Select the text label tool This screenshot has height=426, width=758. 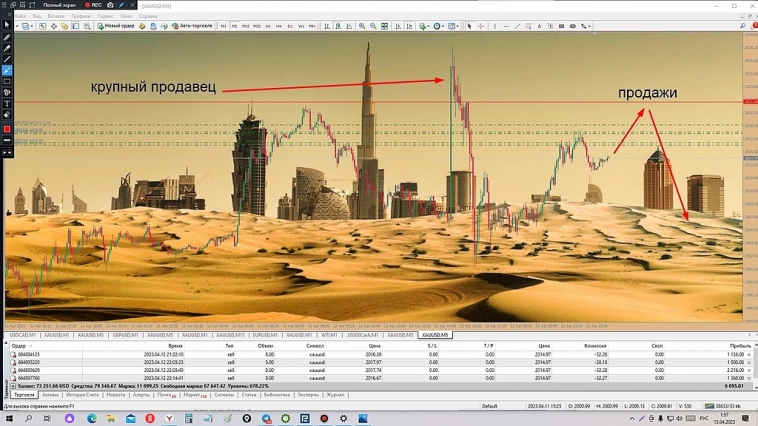[x=539, y=26]
